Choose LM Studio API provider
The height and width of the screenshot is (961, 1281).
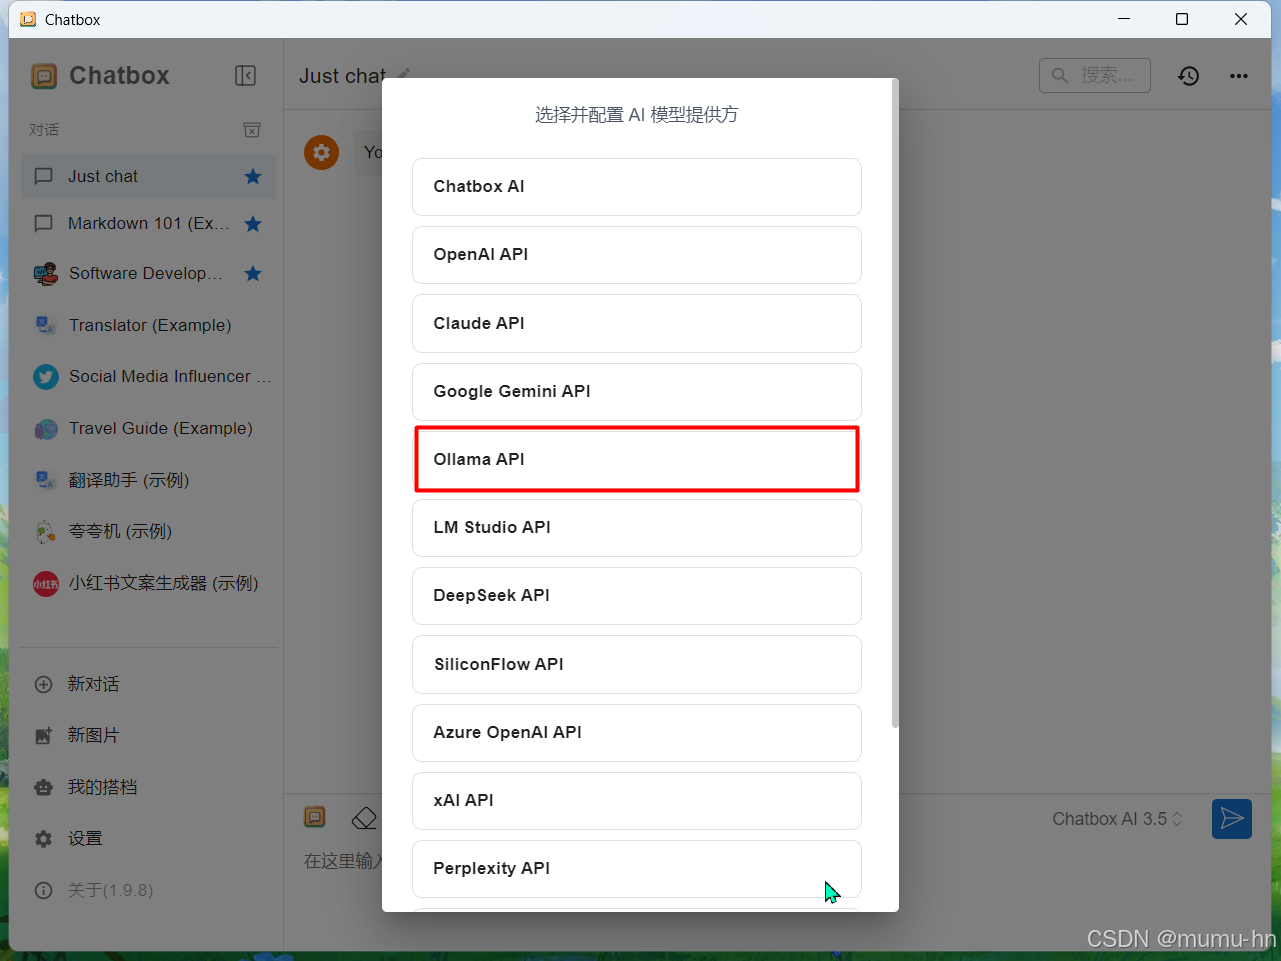click(637, 528)
